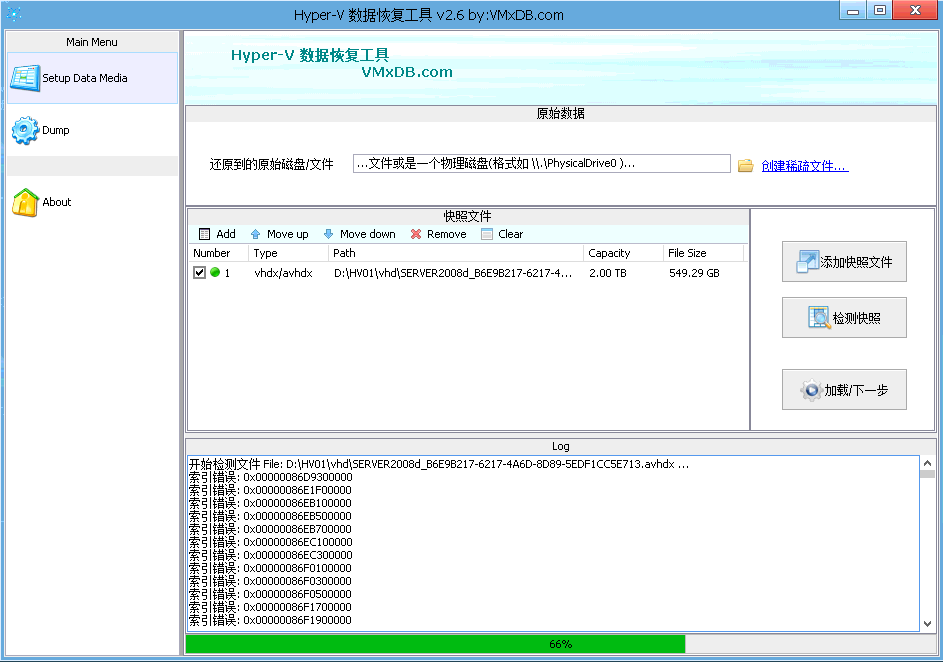Click the Setup Data Media icon

[x=25, y=78]
